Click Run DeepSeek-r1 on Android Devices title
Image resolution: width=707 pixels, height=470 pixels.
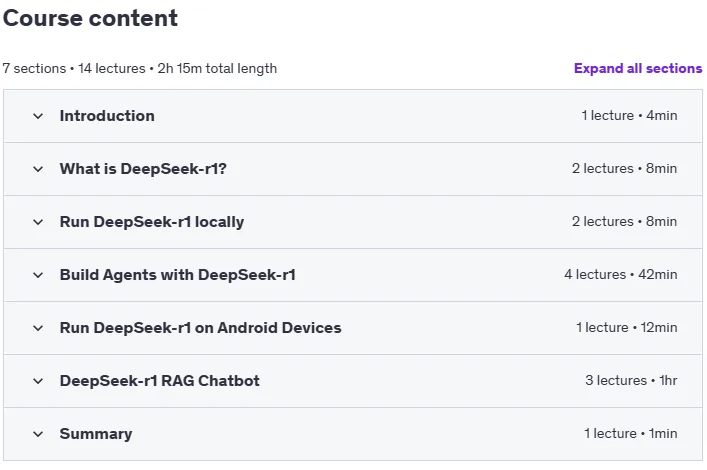click(200, 328)
